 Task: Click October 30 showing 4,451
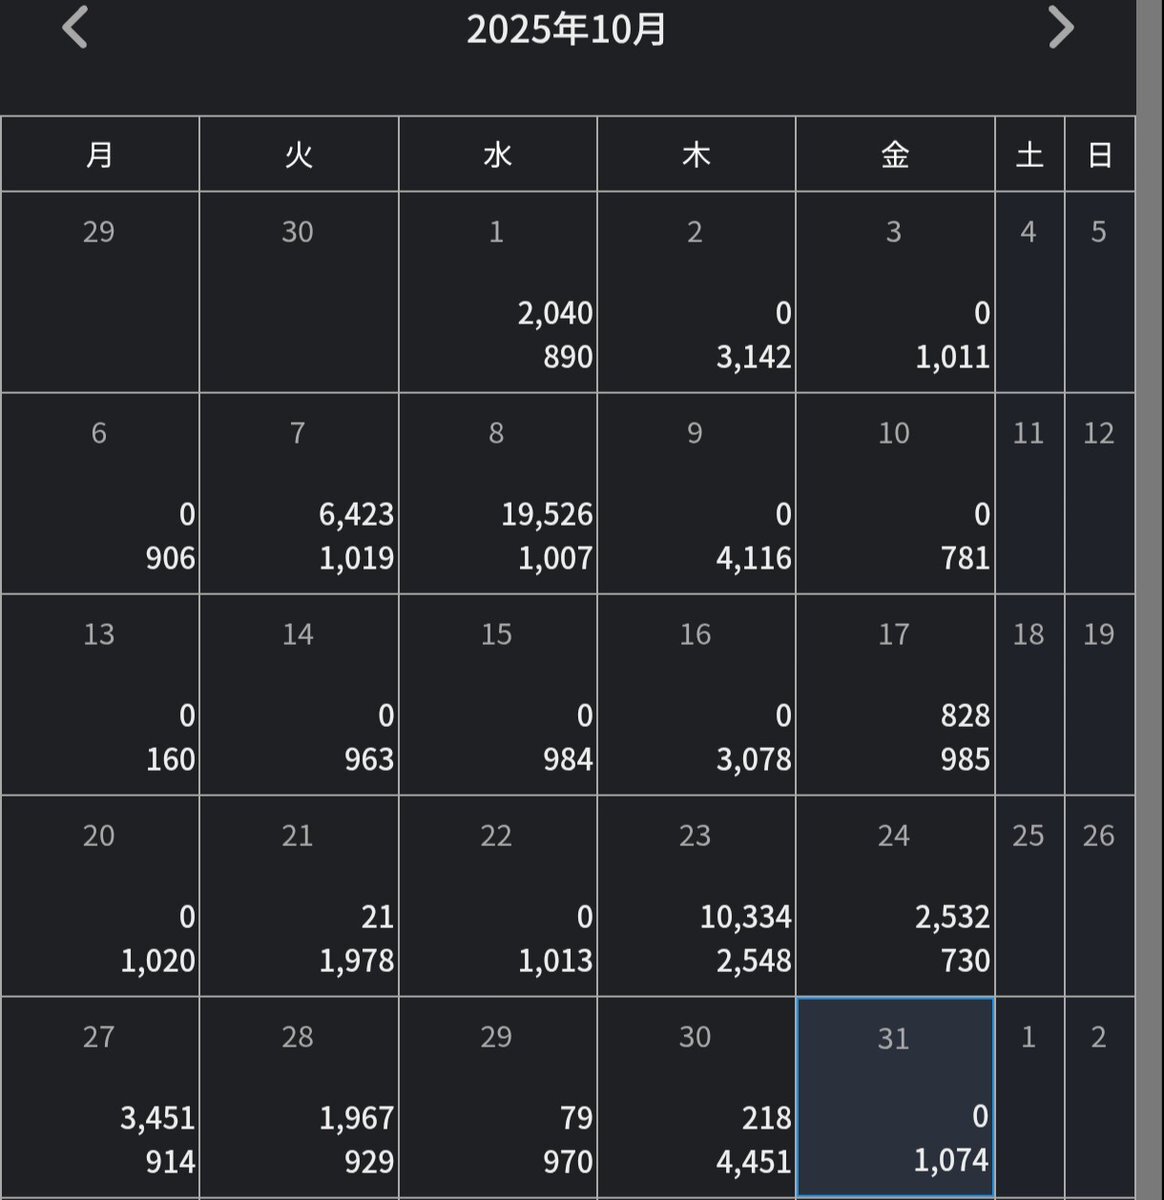pos(696,1097)
